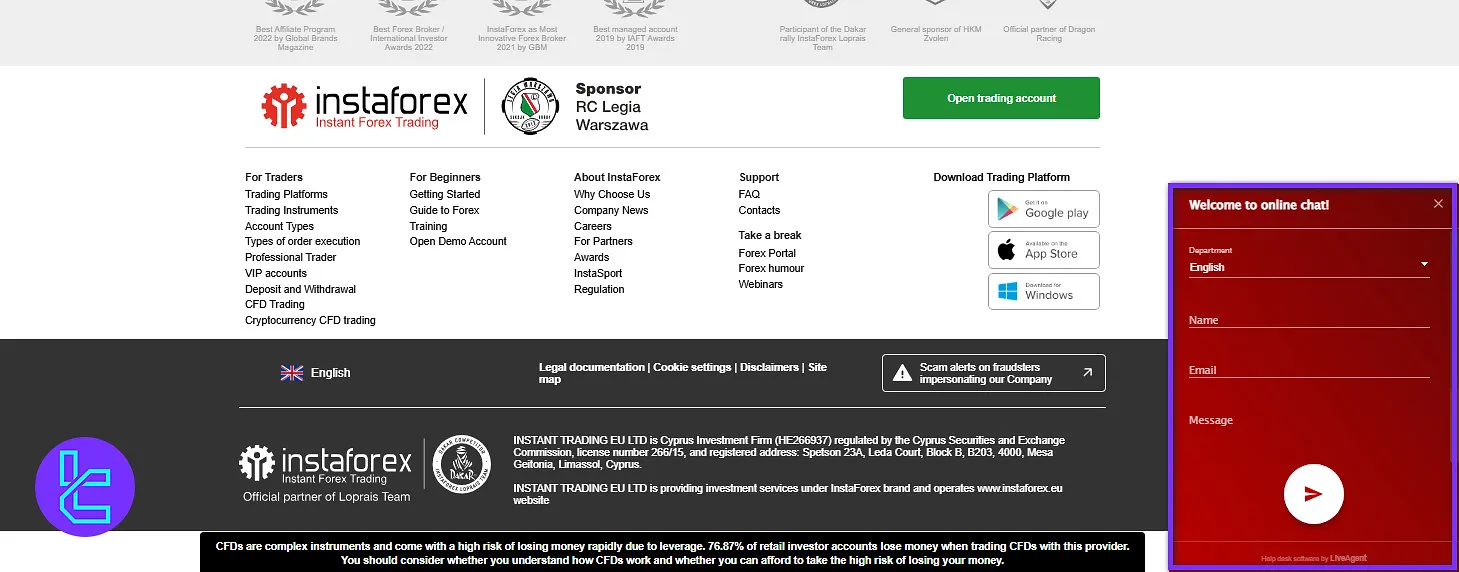Click the Name field in chat

[1309, 319]
